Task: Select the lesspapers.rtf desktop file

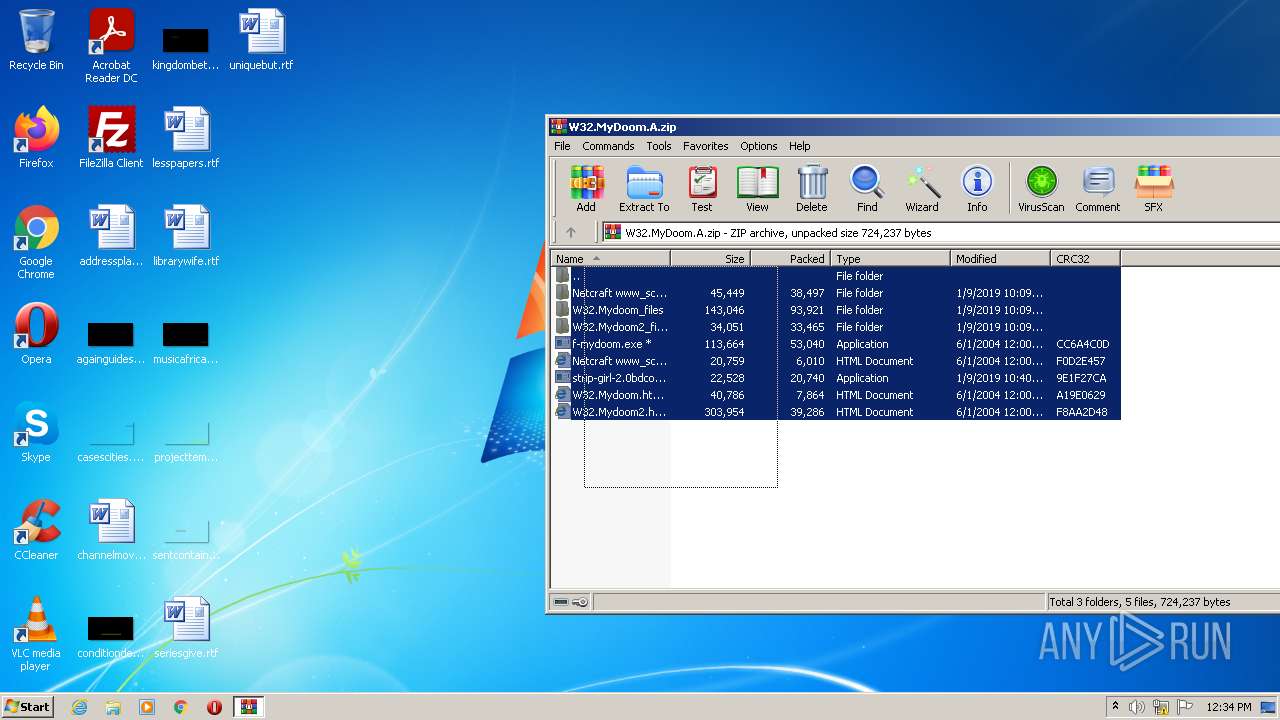Action: pos(186,137)
